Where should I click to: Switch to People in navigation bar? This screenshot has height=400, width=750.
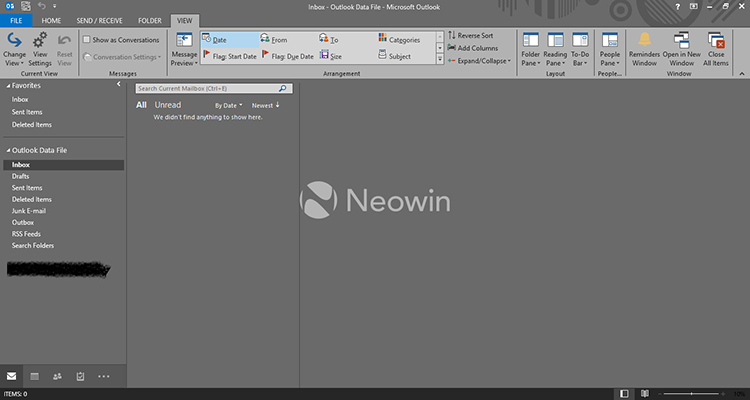click(57, 377)
